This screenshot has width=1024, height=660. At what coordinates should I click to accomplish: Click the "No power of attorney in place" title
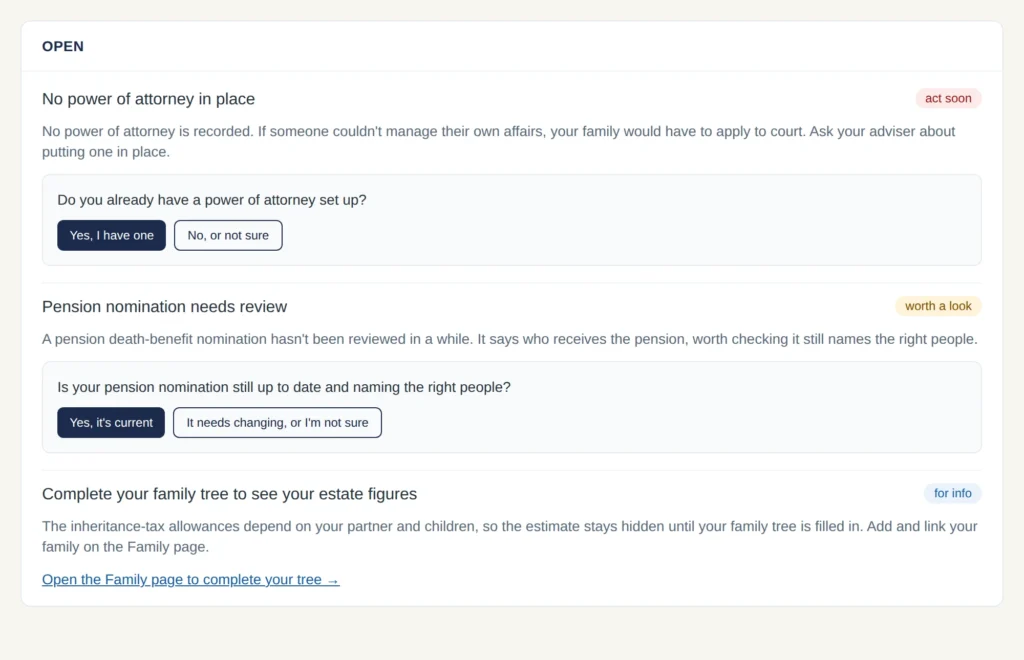pos(148,99)
